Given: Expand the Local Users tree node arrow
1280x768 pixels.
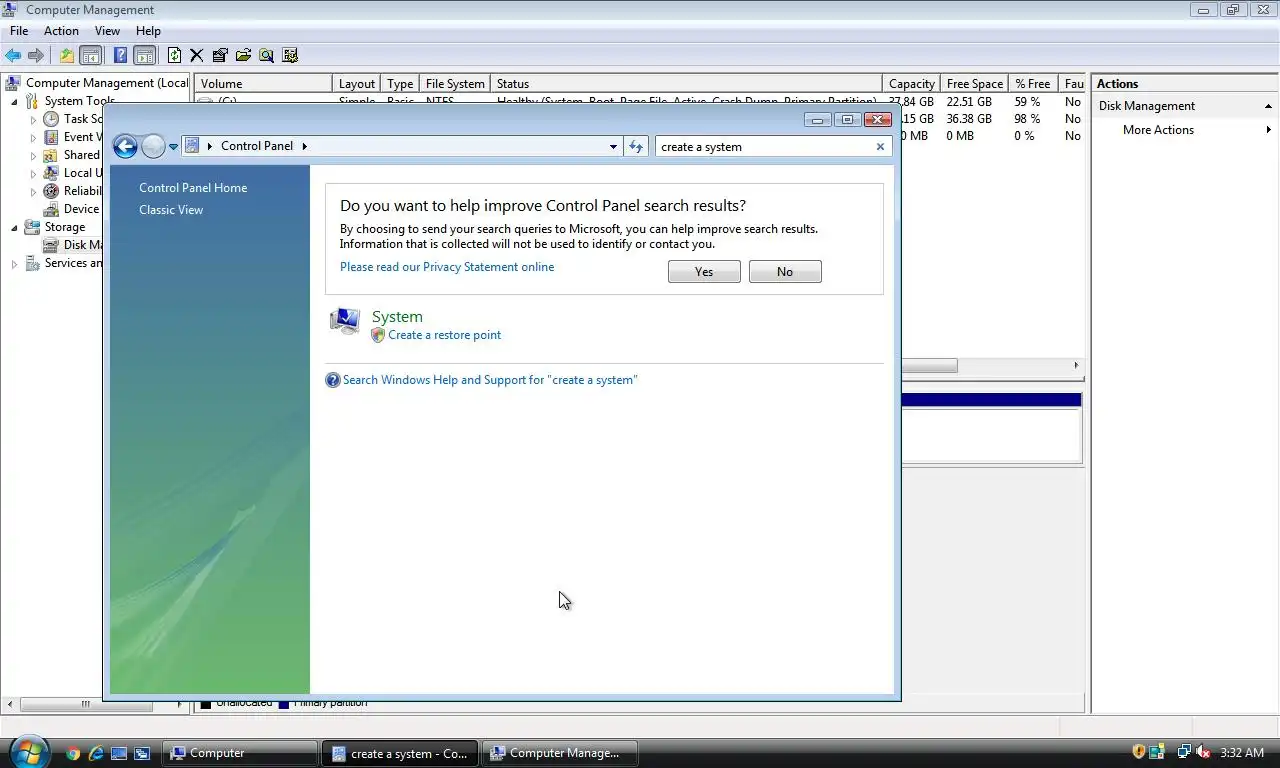Looking at the screenshot, I should tap(33, 173).
